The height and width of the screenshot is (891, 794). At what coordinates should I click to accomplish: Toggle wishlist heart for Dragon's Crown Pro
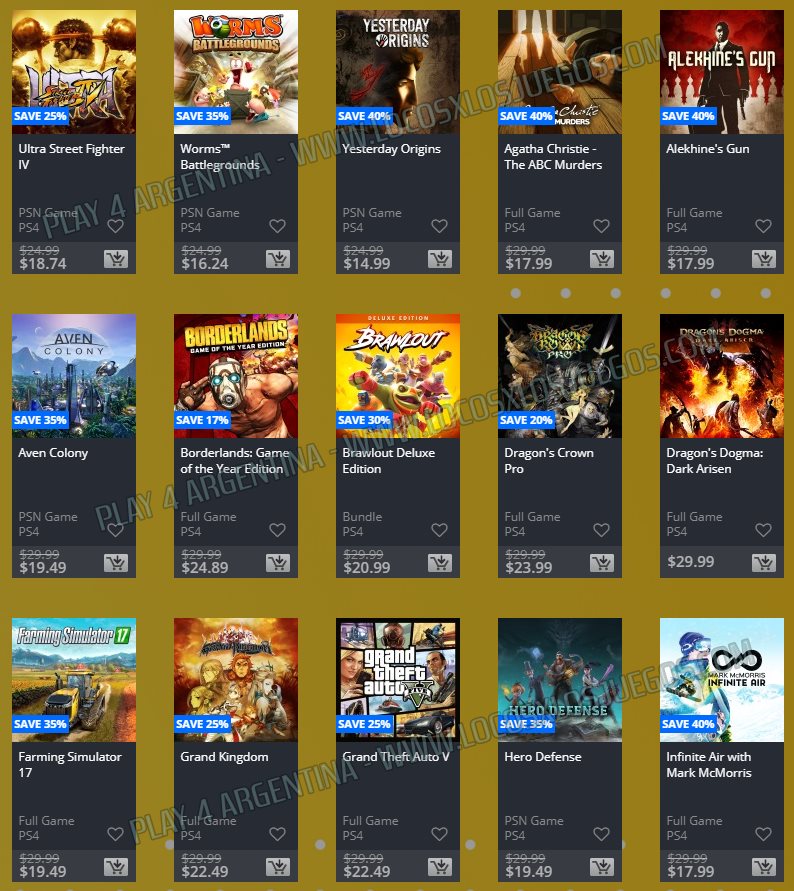click(601, 530)
